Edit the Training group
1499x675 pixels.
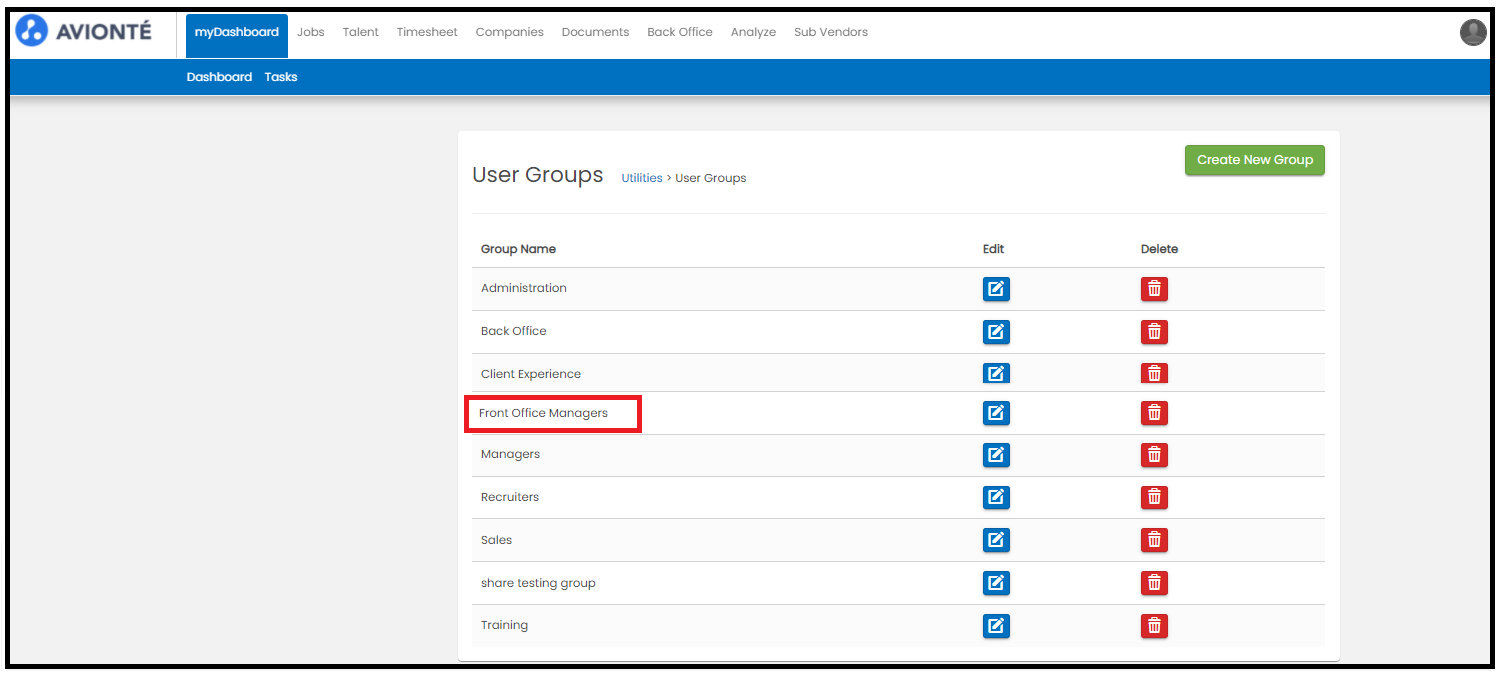995,626
